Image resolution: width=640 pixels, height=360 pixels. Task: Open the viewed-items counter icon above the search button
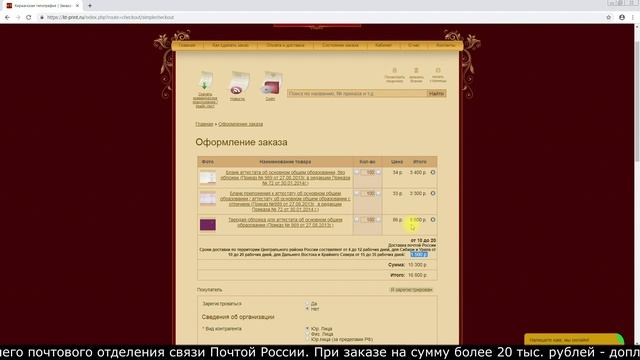394,71
